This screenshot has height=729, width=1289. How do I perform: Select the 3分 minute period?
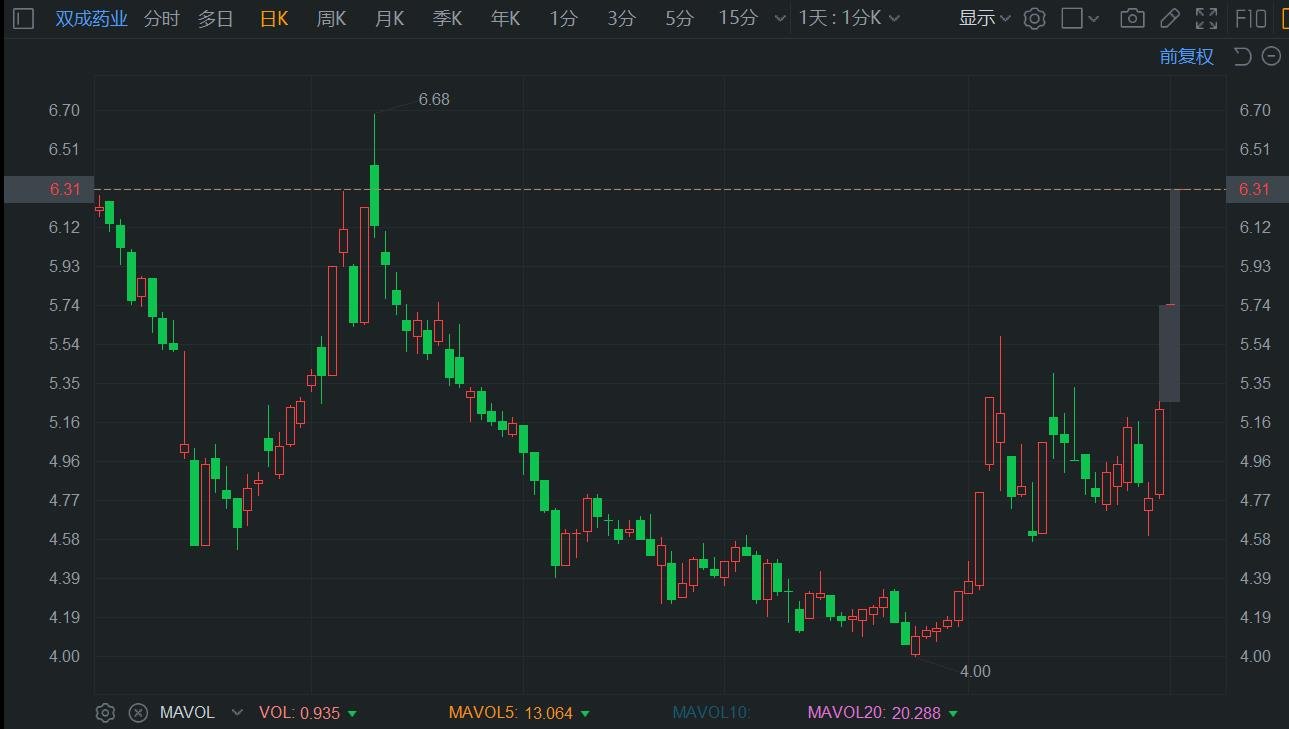coord(621,18)
